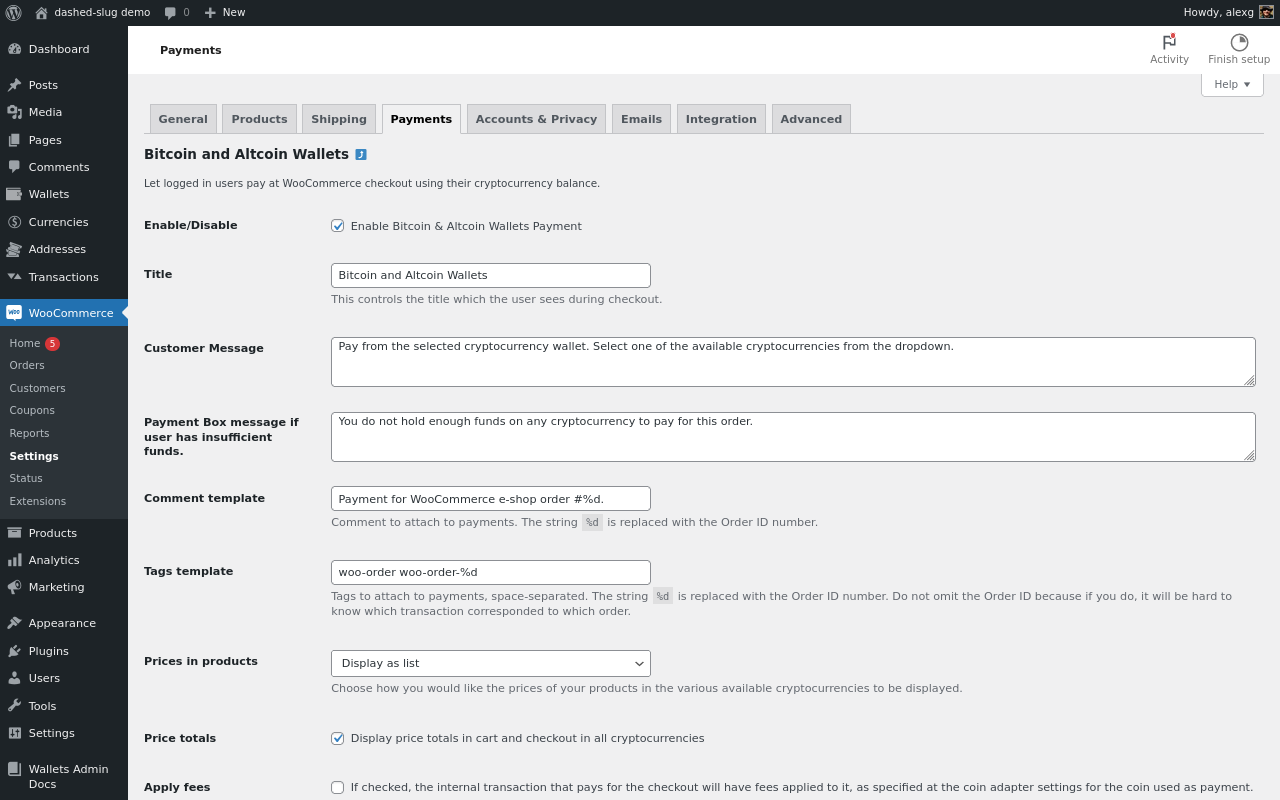Click the Marketing megaphone icon
The height and width of the screenshot is (800, 1280).
point(14,587)
